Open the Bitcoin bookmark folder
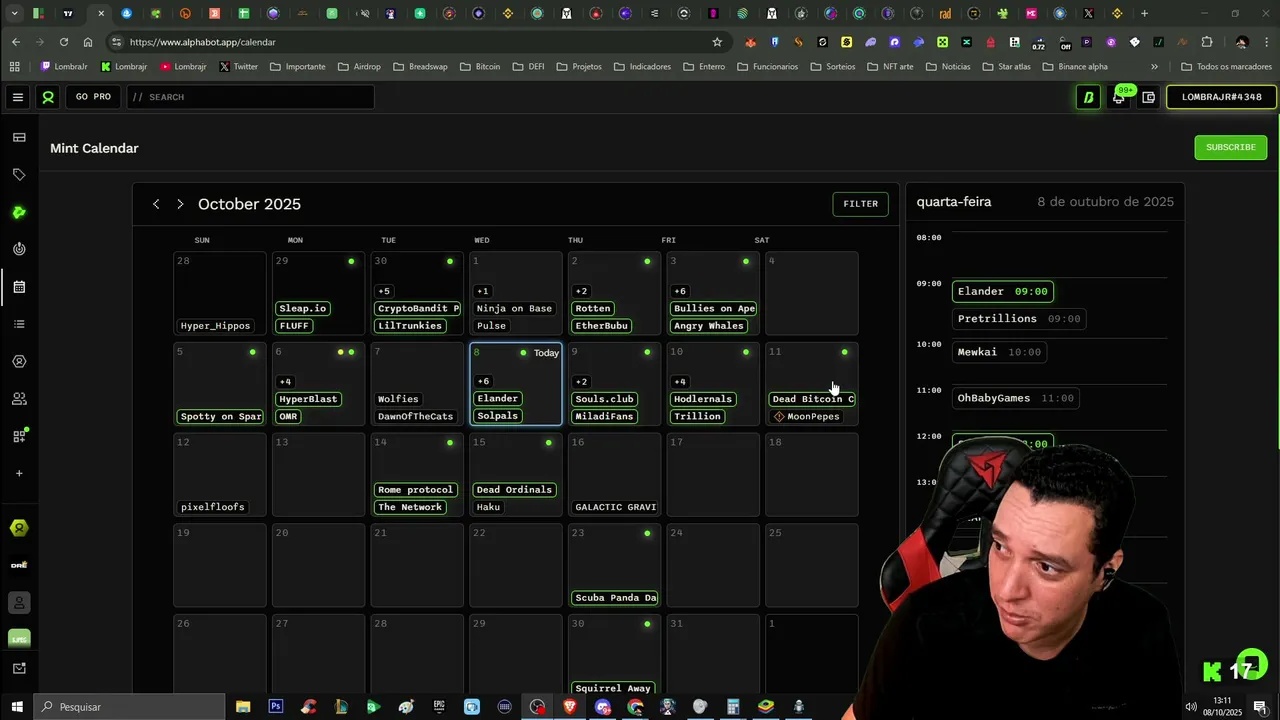The height and width of the screenshot is (720, 1280). pos(480,67)
